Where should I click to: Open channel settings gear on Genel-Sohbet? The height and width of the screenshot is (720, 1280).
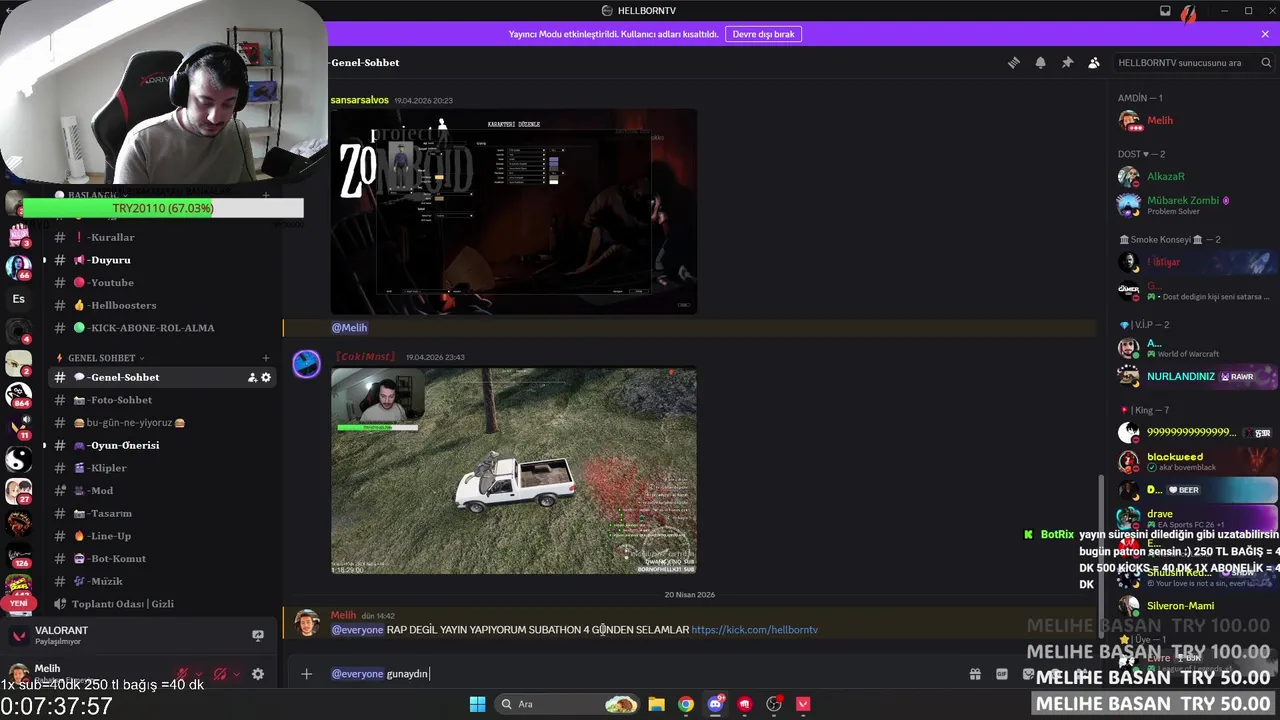tap(266, 377)
